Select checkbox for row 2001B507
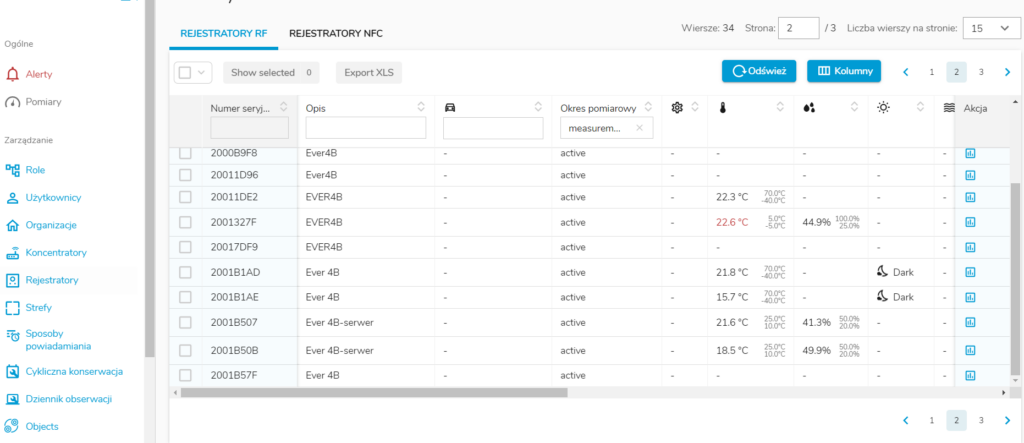This screenshot has width=1024, height=443. [x=185, y=322]
